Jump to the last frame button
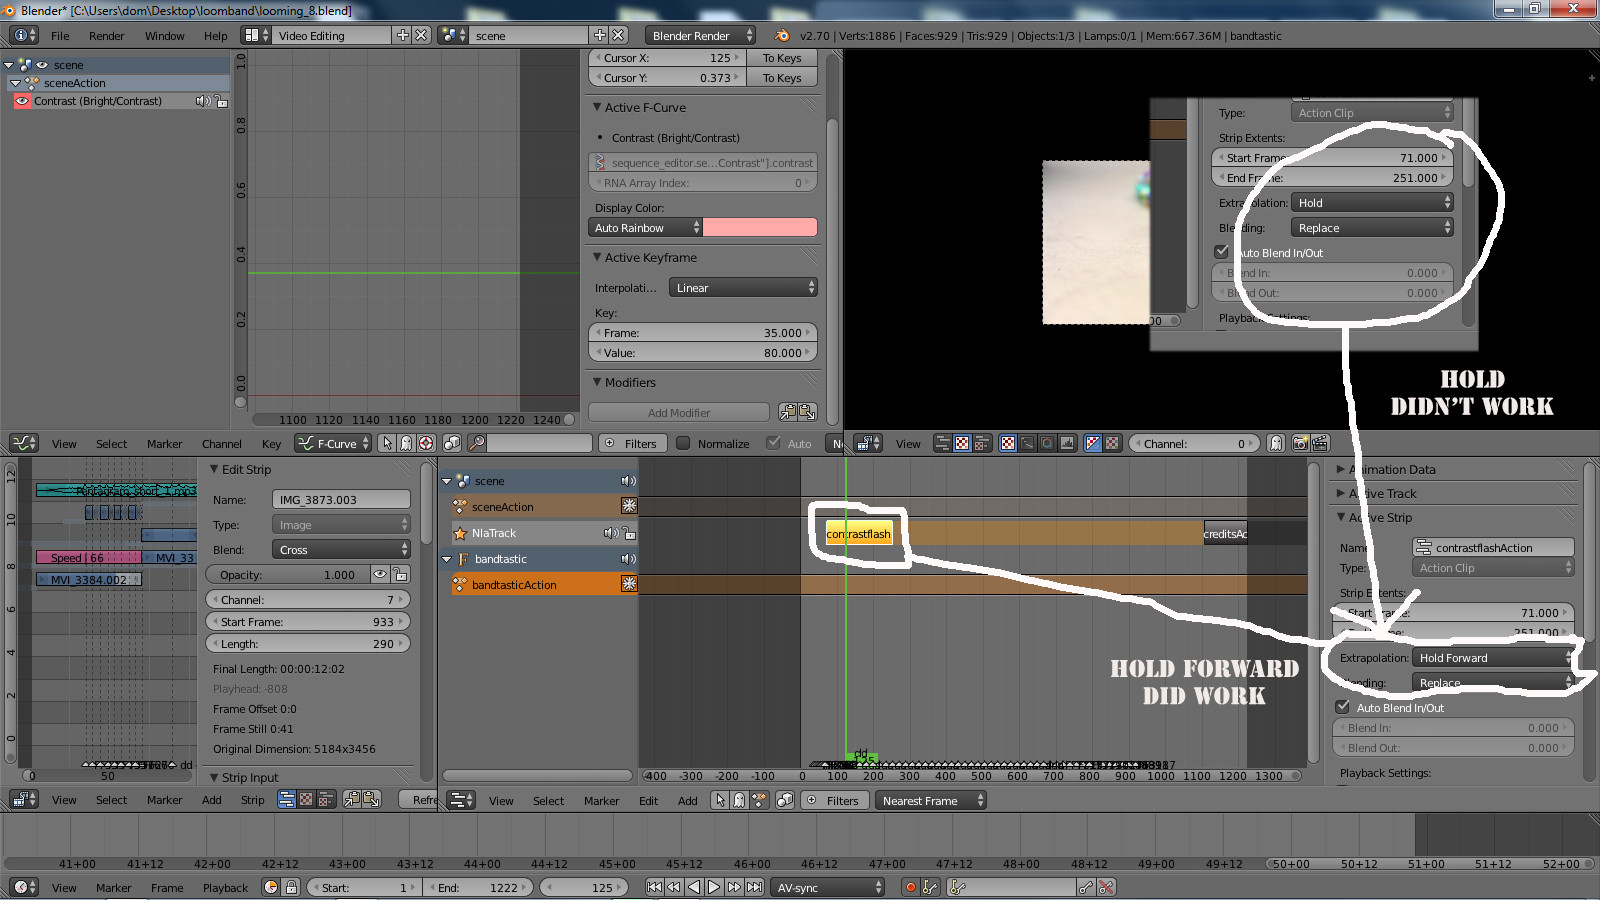Viewport: 1600px width, 900px height. [x=754, y=887]
